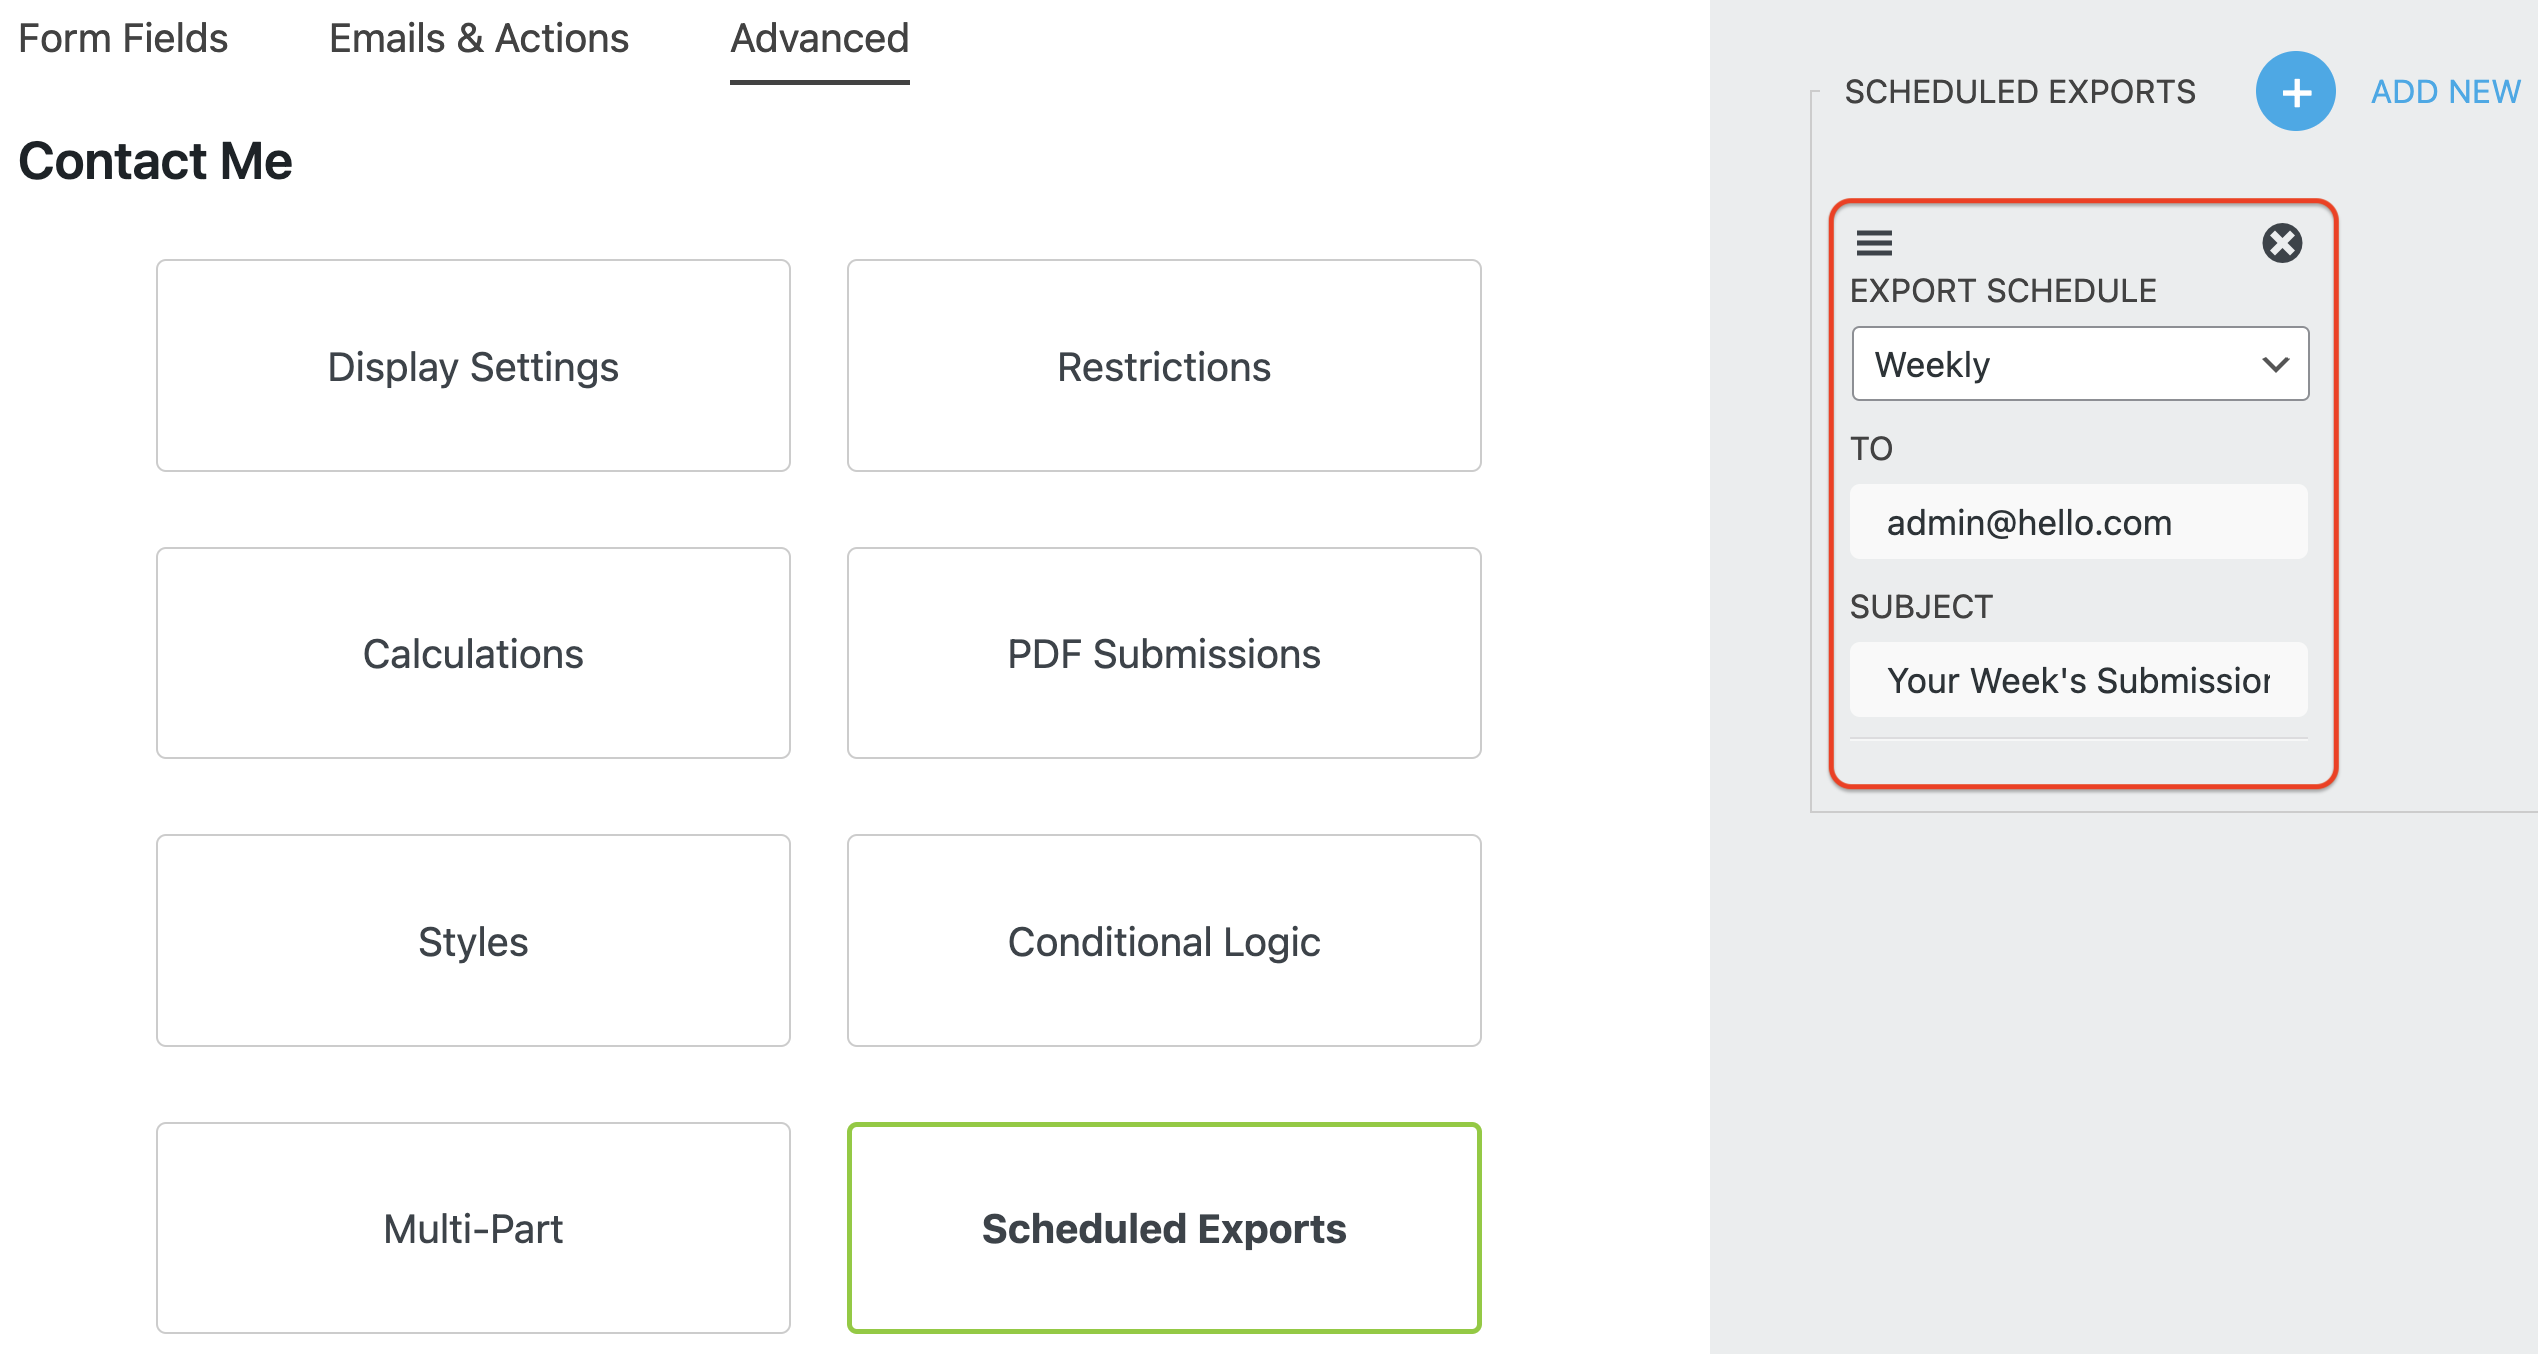Click the blue plus icon to add export
This screenshot has width=2538, height=1354.
tap(2295, 91)
